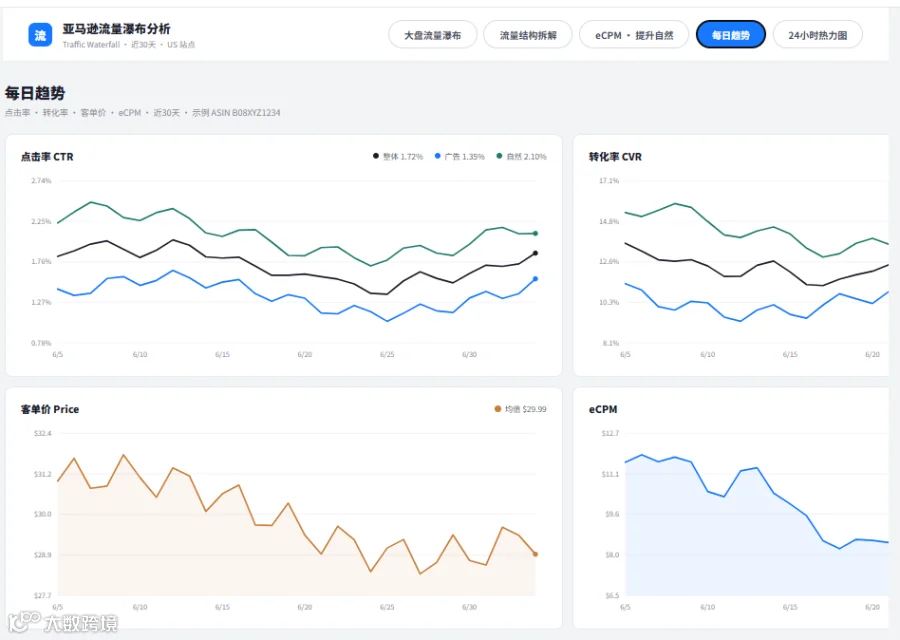Viewport: 900px width, 640px height.
Task: Select the active 每日趋势 tab
Action: 731,35
